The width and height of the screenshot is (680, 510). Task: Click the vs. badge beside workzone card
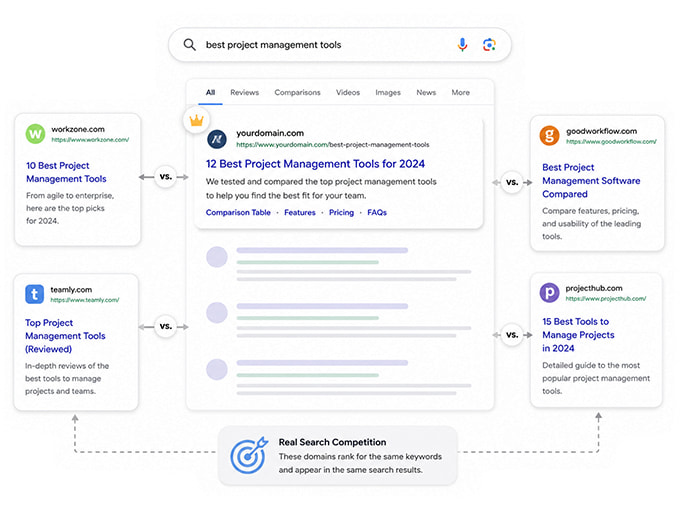tap(166, 177)
